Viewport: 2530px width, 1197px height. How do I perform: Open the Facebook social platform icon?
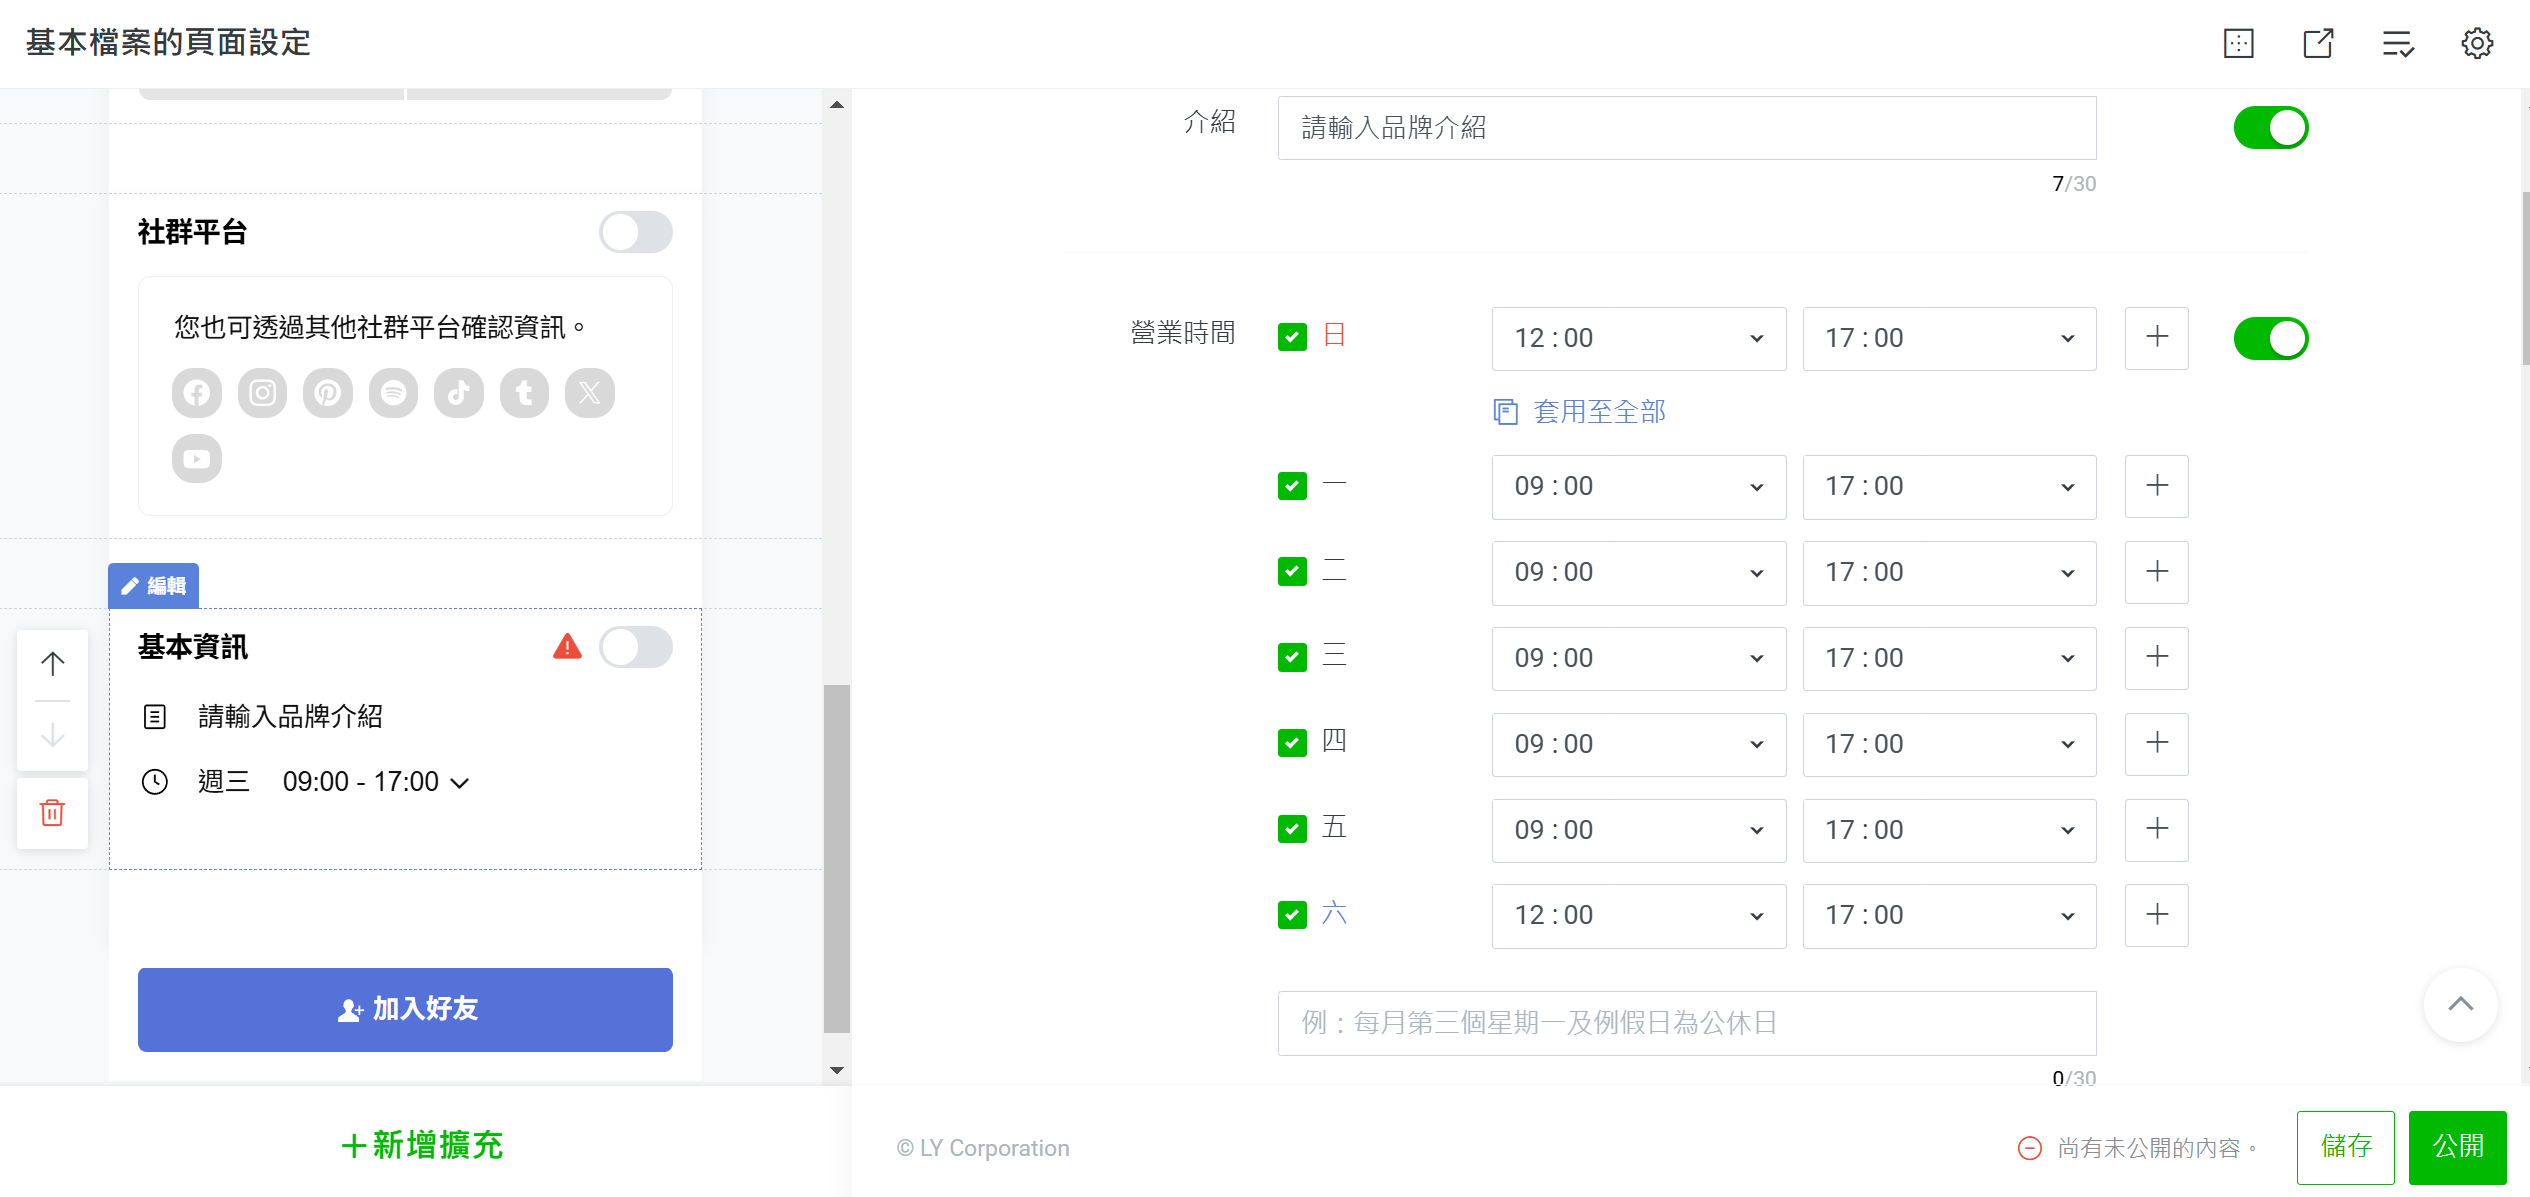pos(196,392)
